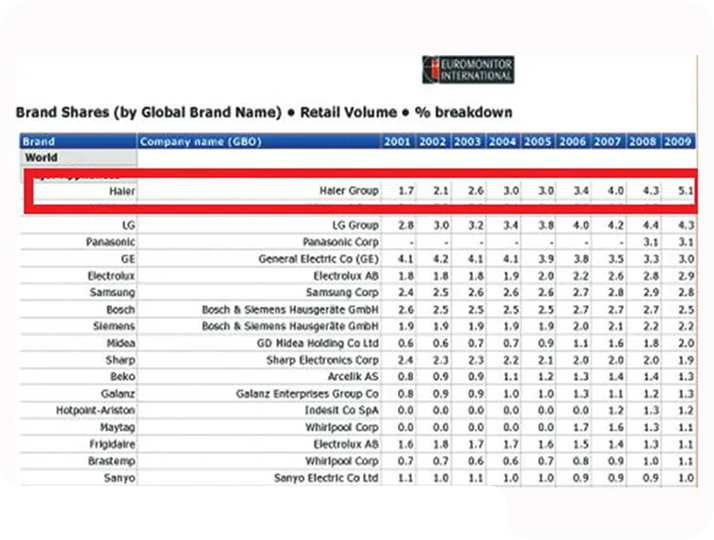Click the Beko brand cell
714x540 pixels.
point(122,377)
